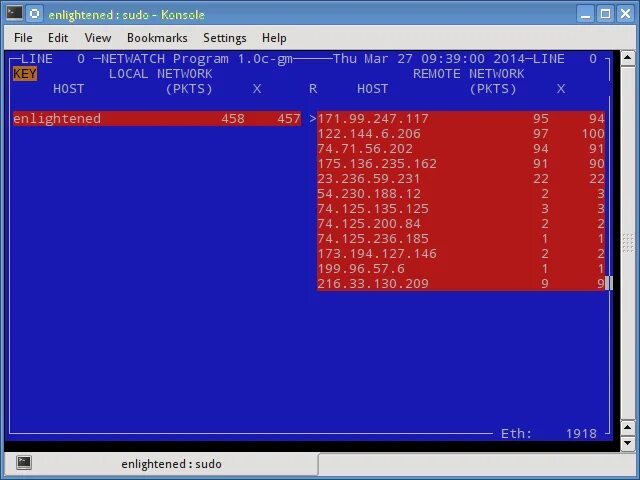Click the local packet count 458
This screenshot has width=640, height=480.
pyautogui.click(x=233, y=119)
